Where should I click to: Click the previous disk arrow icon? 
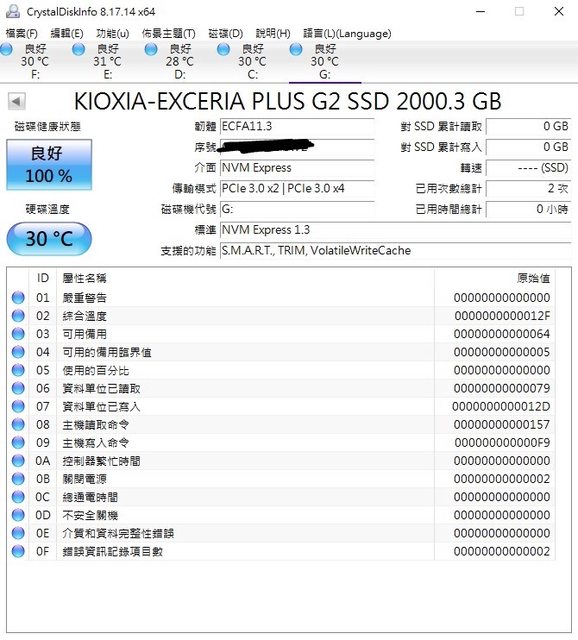(17, 101)
